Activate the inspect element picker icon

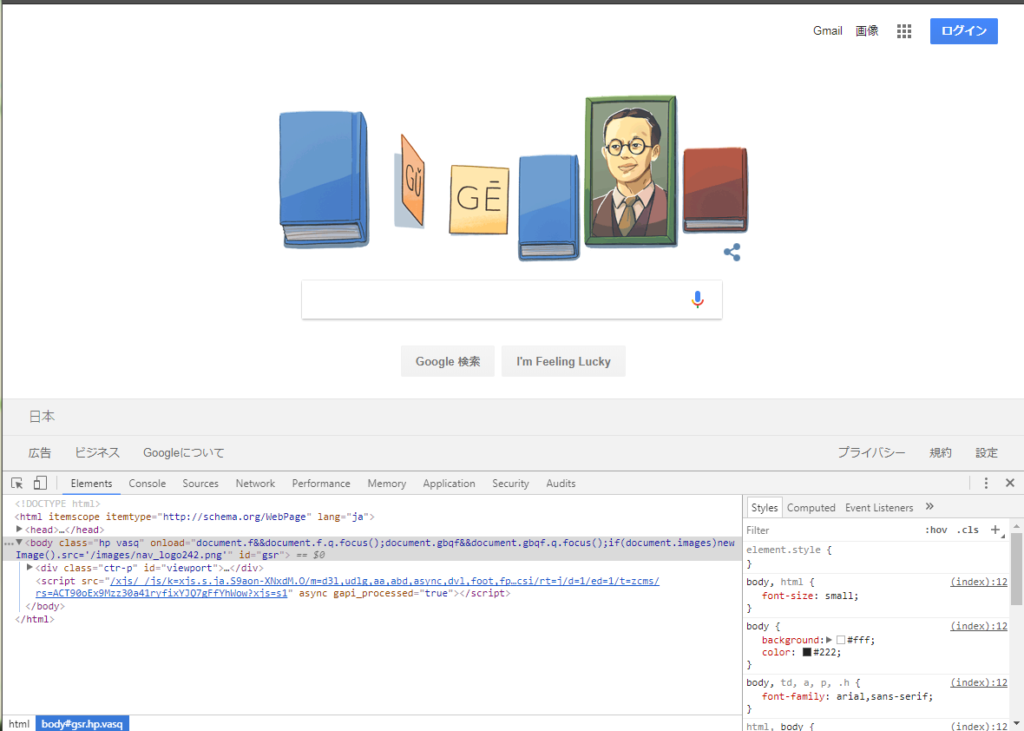pyautogui.click(x=17, y=483)
